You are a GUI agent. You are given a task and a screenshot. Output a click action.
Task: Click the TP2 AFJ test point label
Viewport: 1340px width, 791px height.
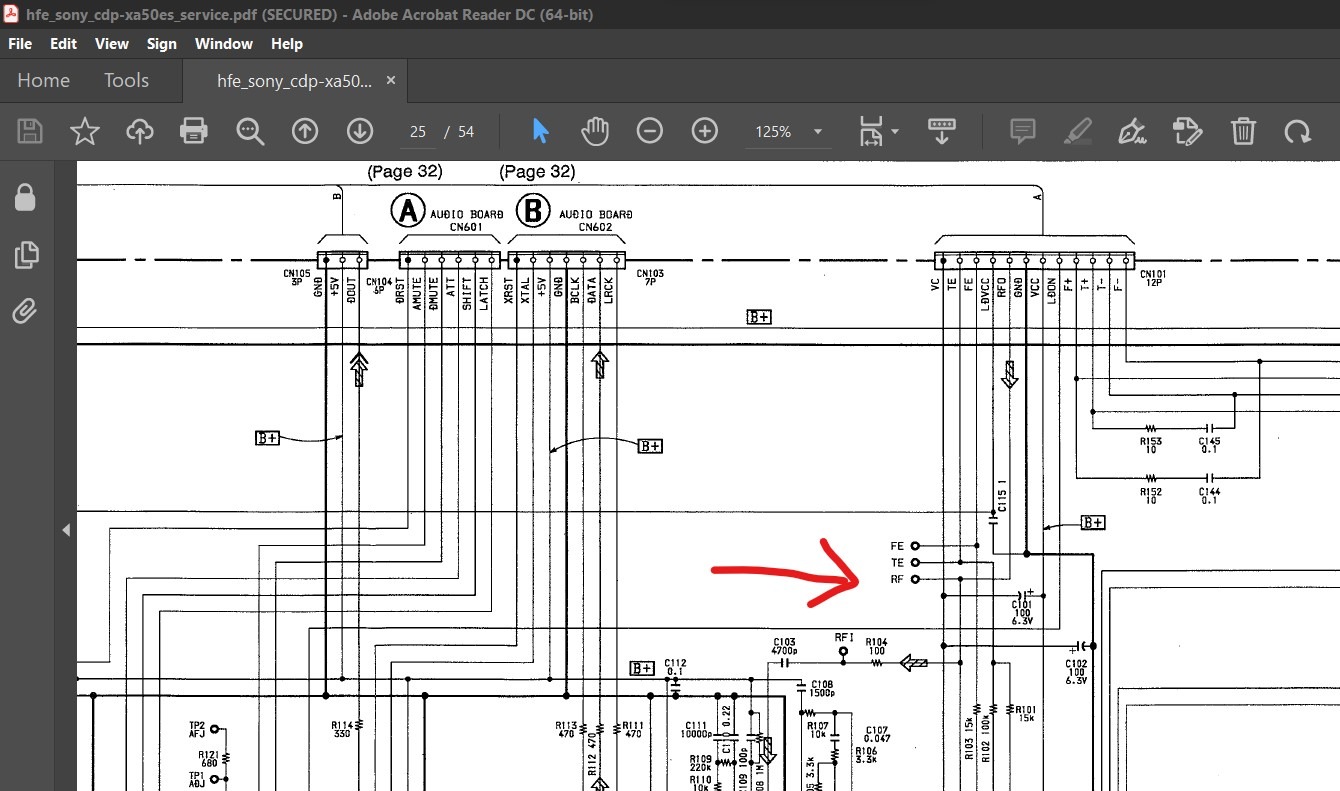pyautogui.click(x=197, y=730)
